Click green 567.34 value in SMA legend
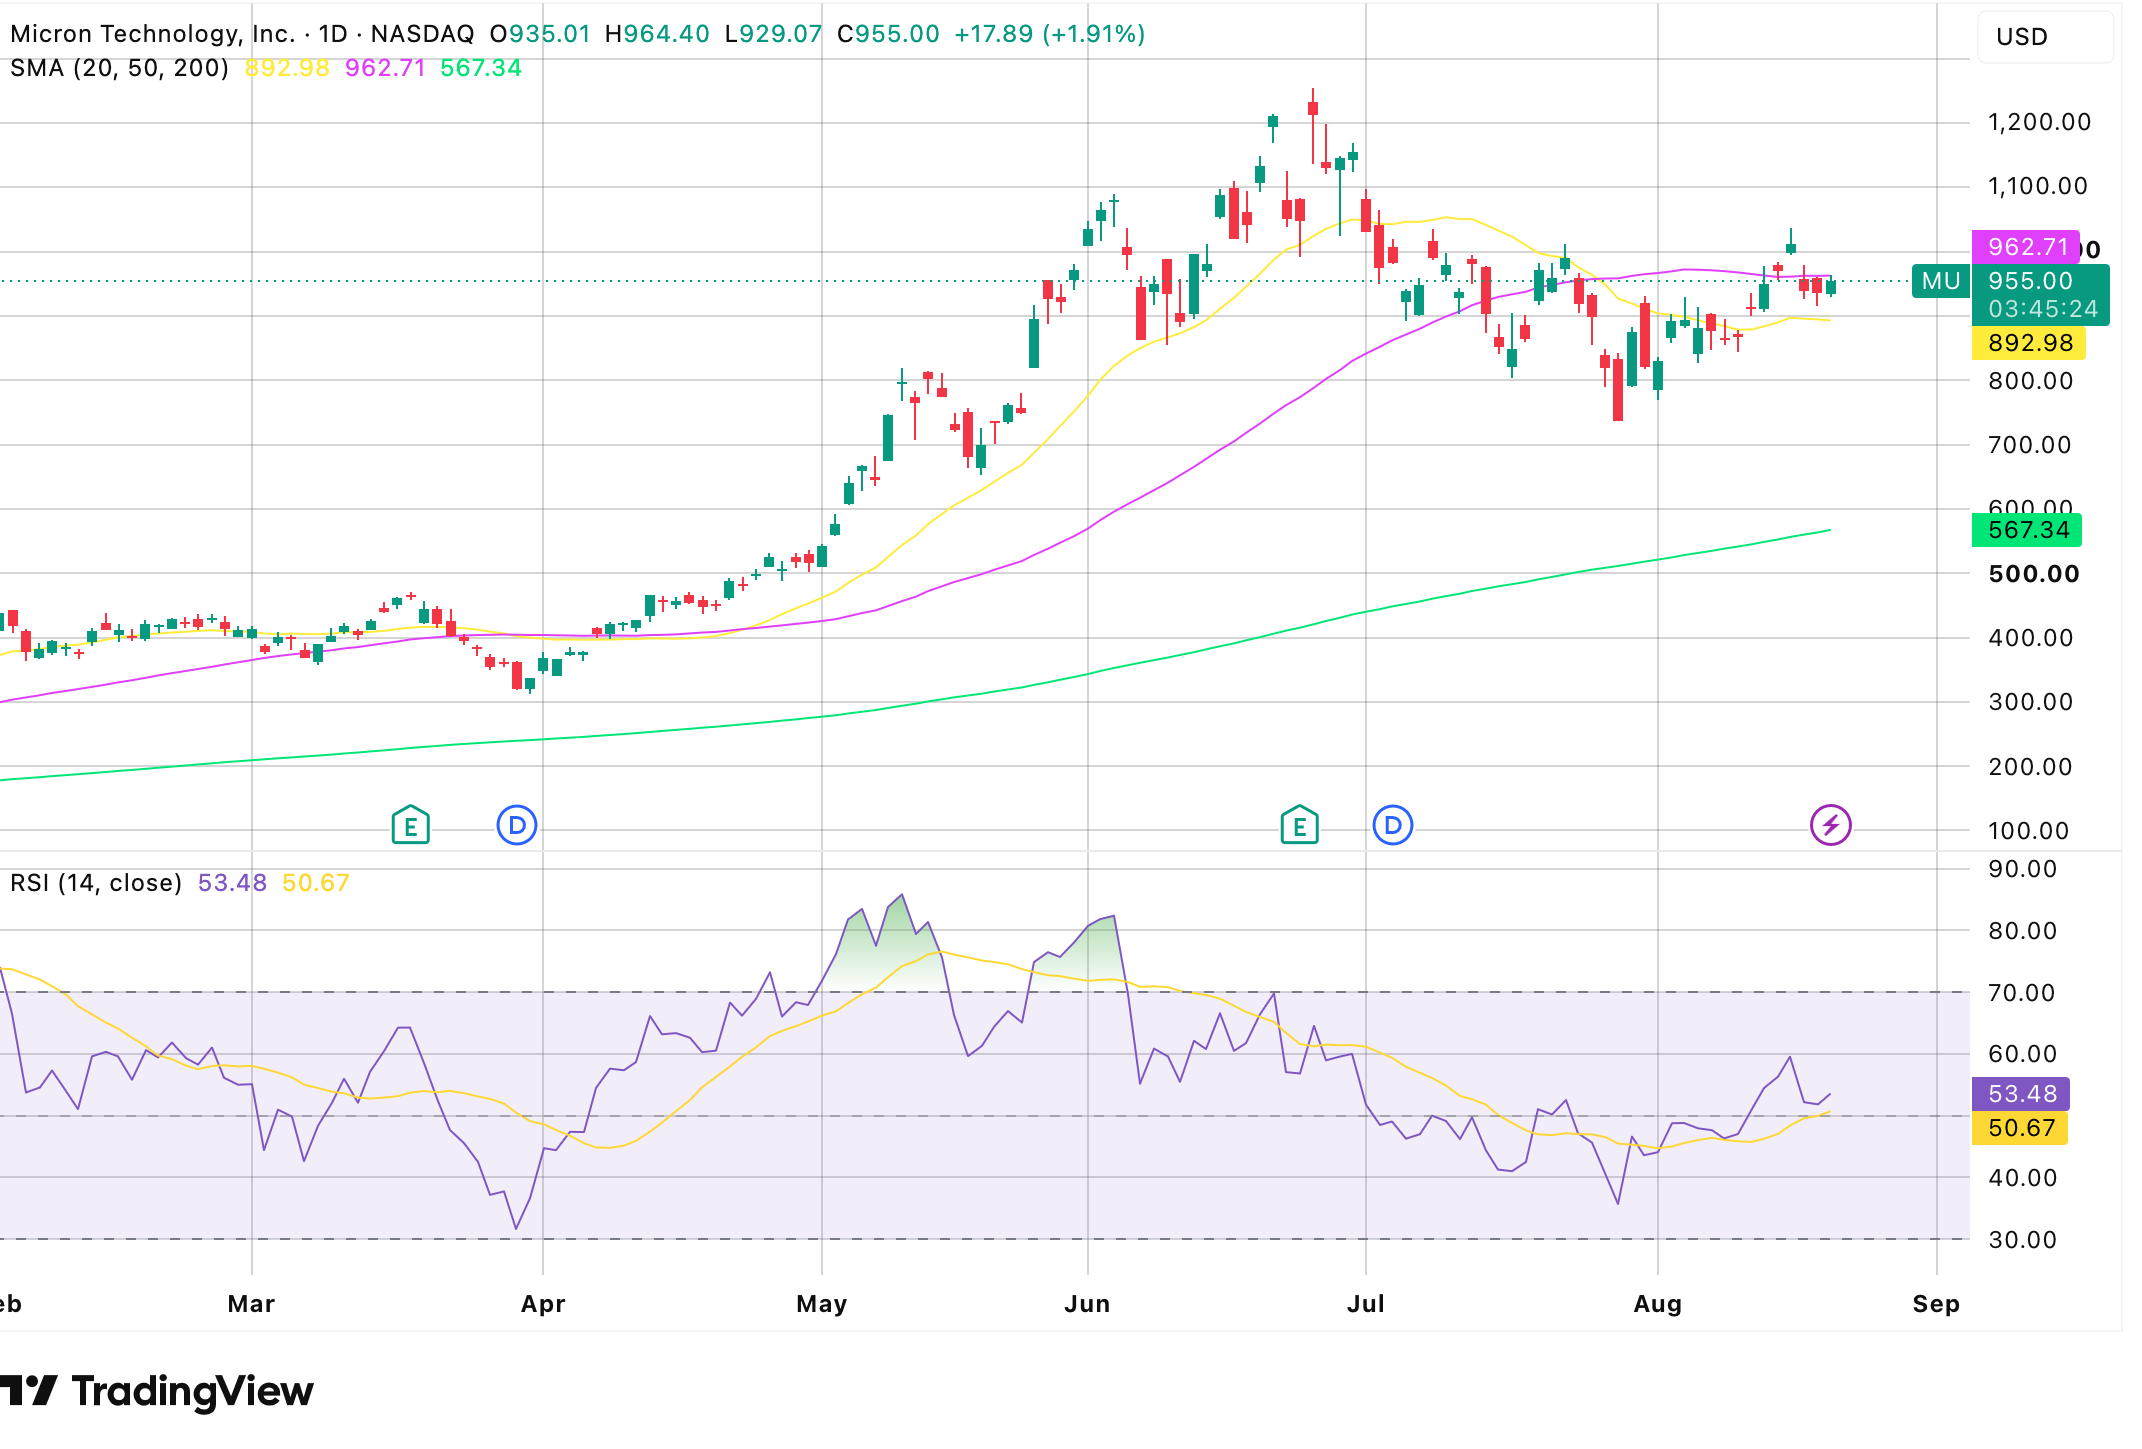This screenshot has width=2142, height=1449. (x=481, y=68)
